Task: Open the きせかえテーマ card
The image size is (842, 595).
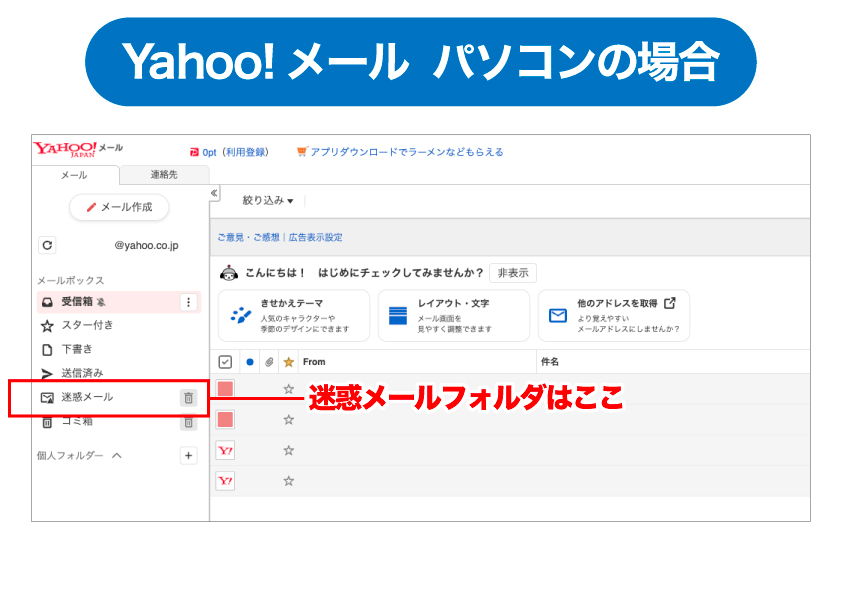Action: point(294,316)
